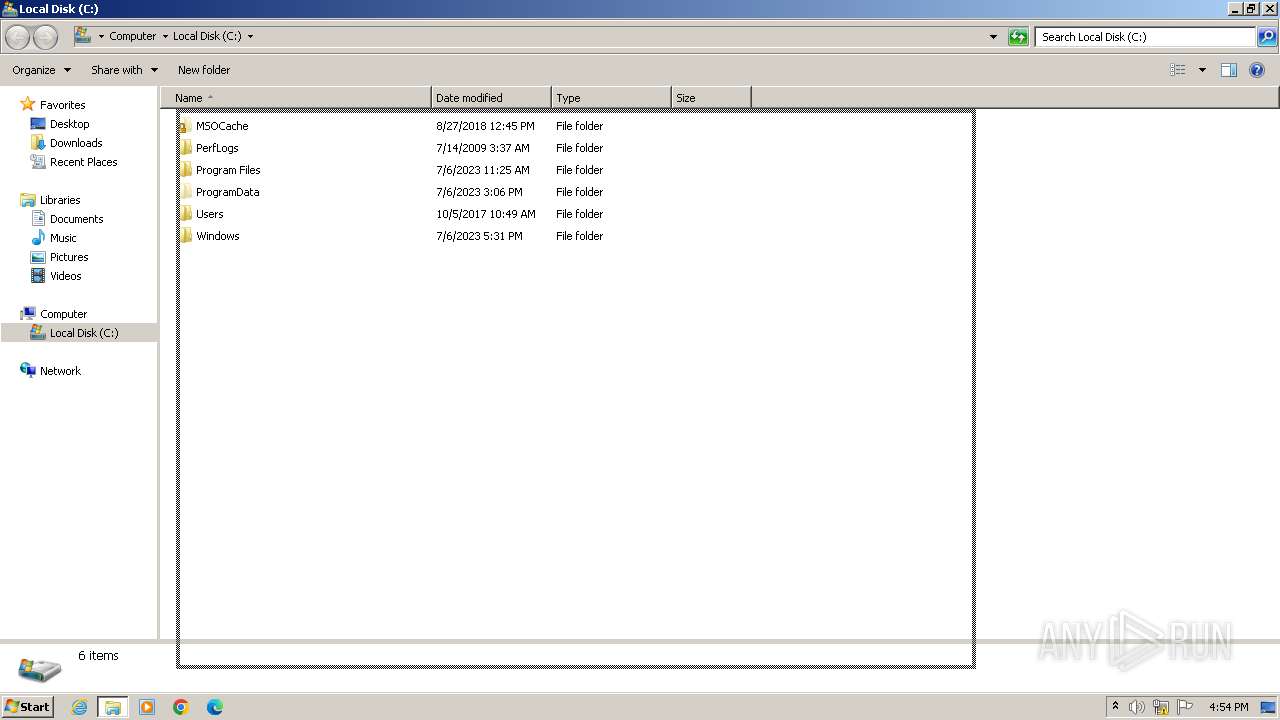The image size is (1280, 720).
Task: Select Computer in the navigation pane
Action: coord(63,314)
